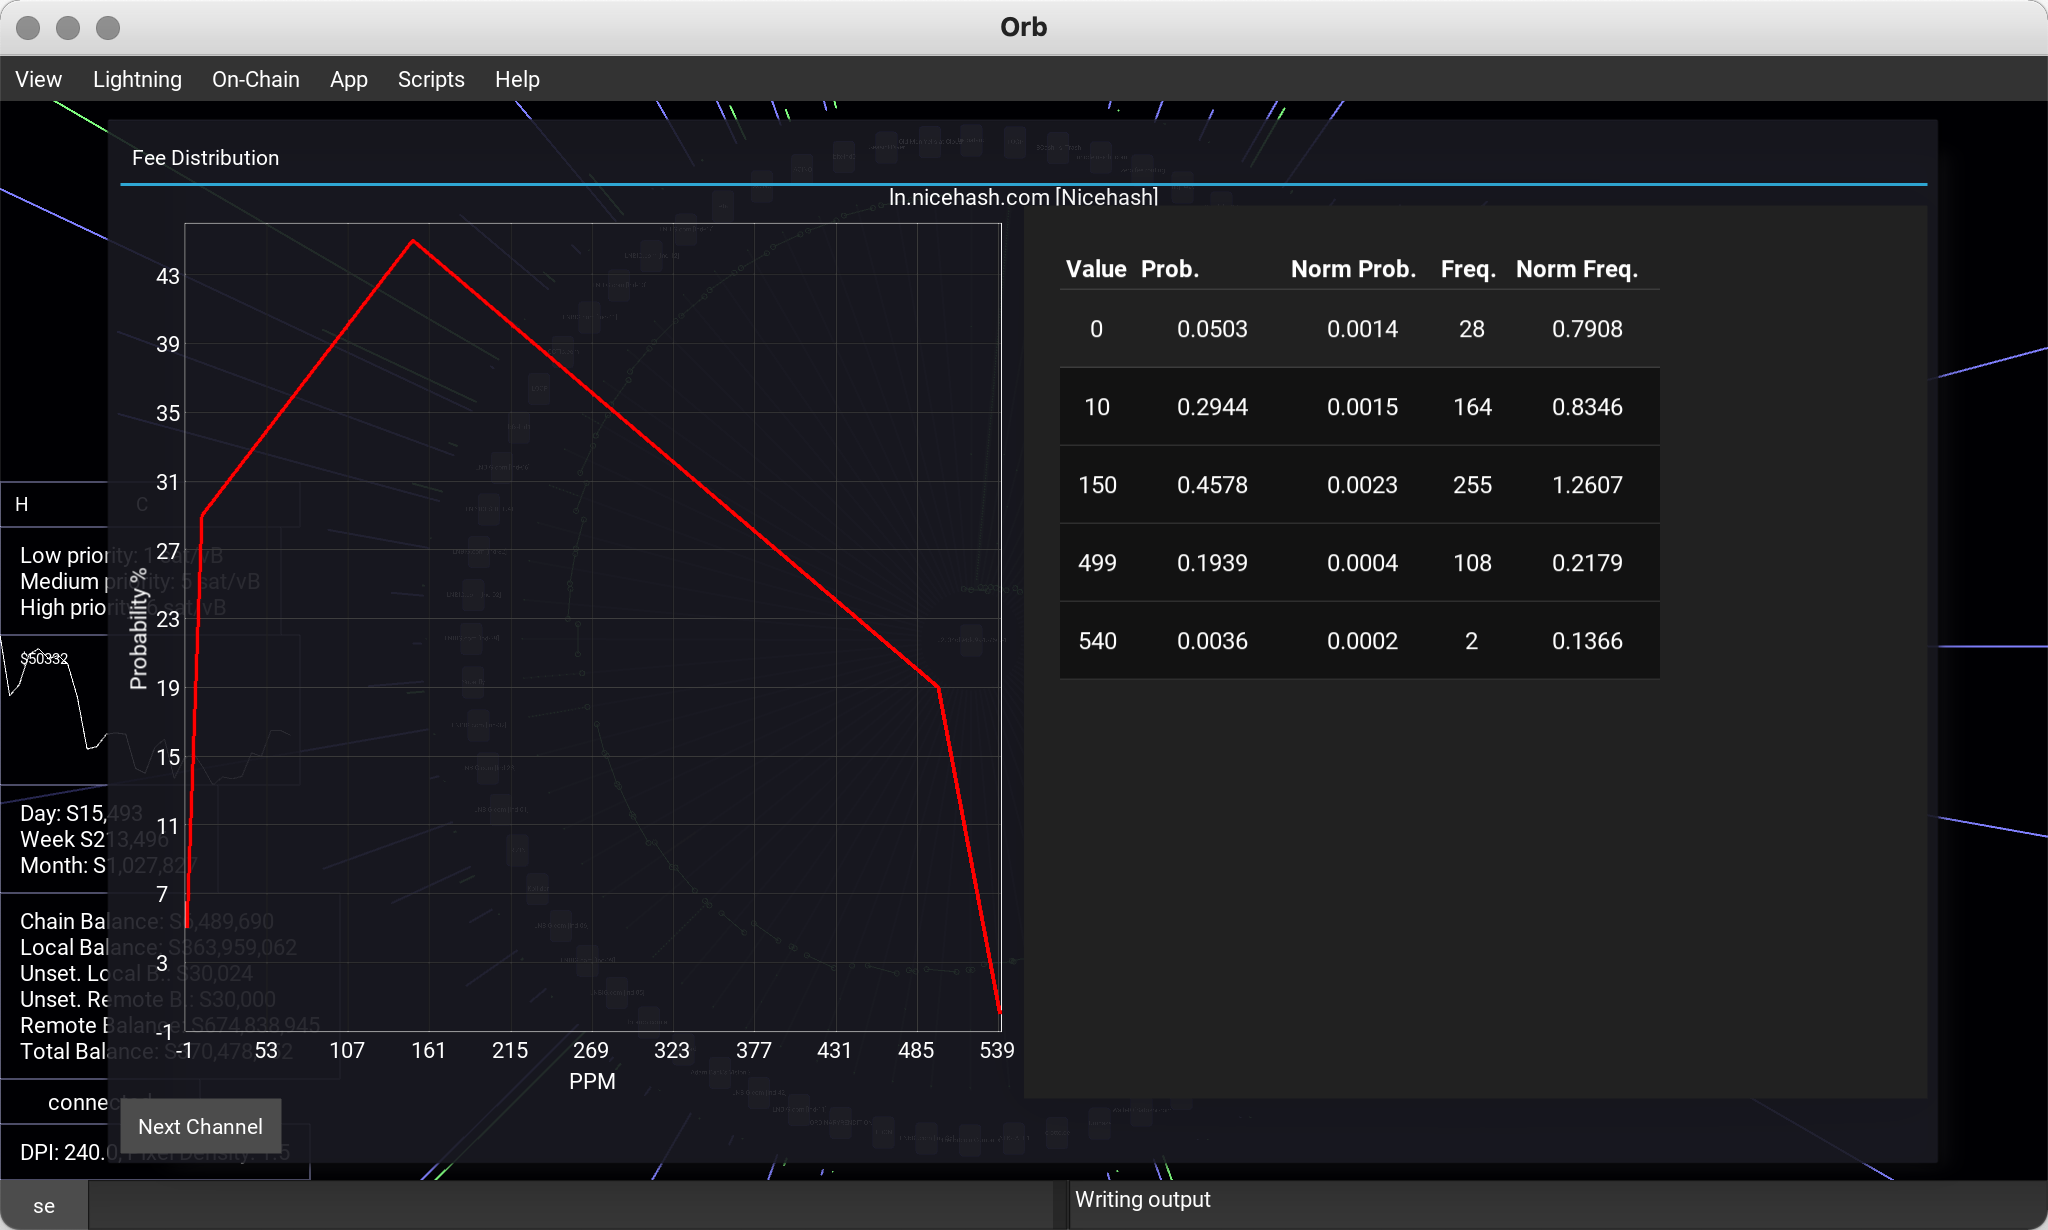Click the y-axis tick label 43
Screen dimensions: 2048x1230
coord(168,276)
